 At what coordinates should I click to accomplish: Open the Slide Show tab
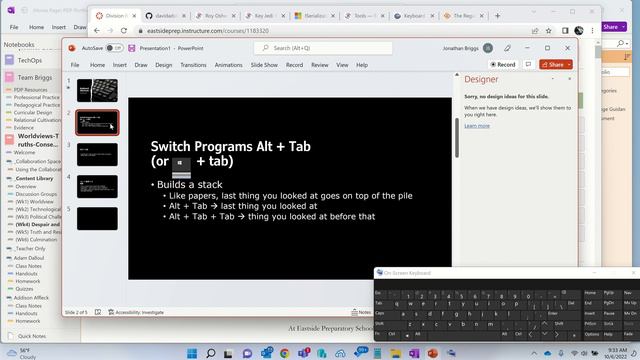(x=264, y=65)
